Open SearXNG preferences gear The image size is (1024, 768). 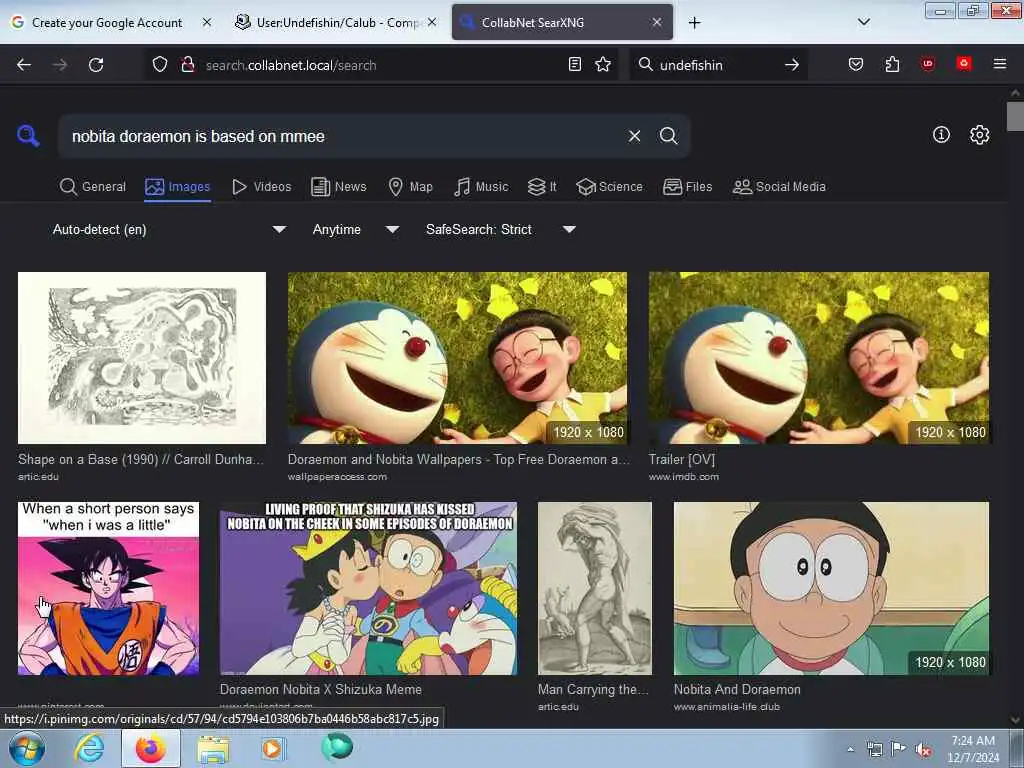tap(979, 135)
